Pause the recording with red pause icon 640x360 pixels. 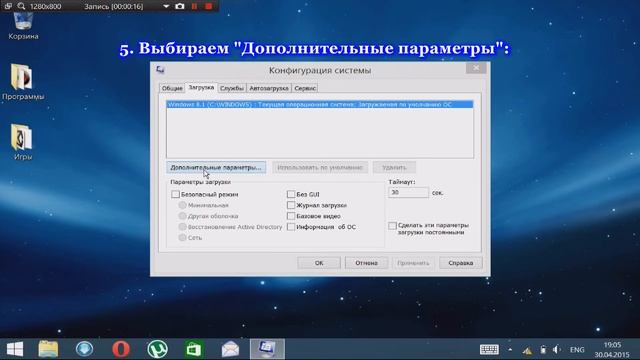pyautogui.click(x=194, y=6)
